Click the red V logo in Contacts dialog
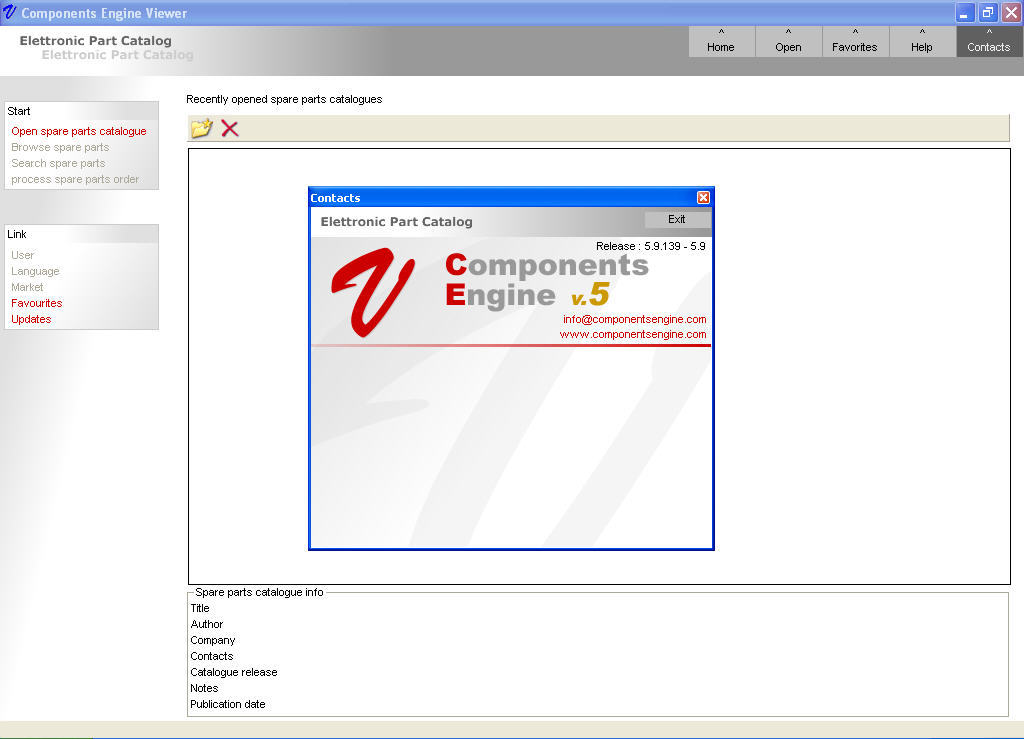 point(373,292)
